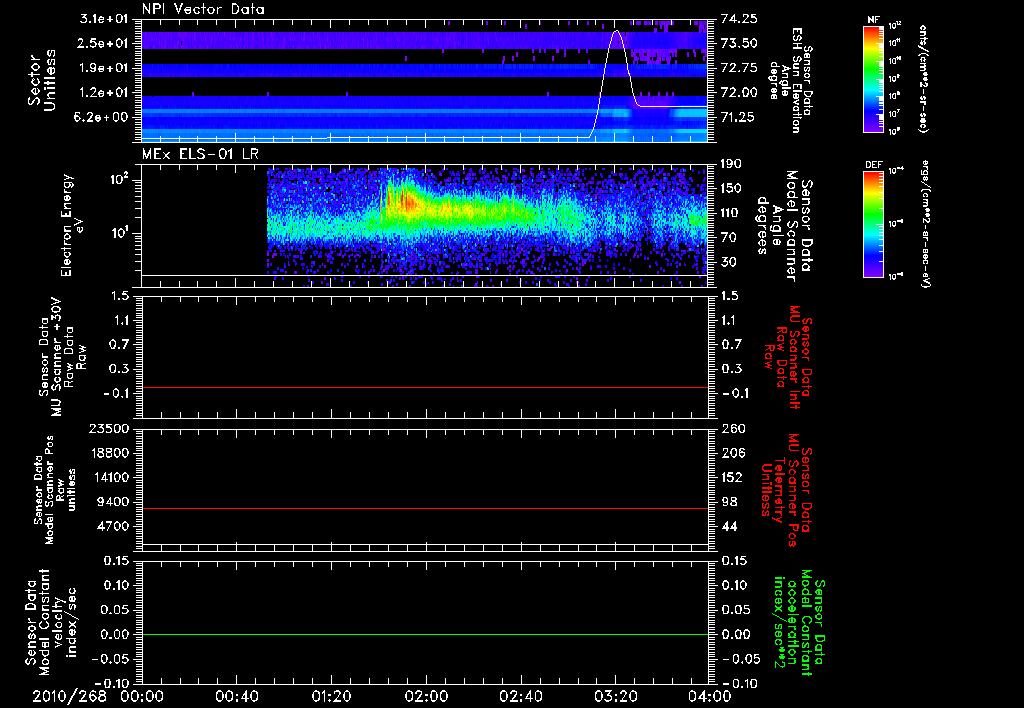
Task: Click the 'NF' label above the color bar
Action: 874,20
